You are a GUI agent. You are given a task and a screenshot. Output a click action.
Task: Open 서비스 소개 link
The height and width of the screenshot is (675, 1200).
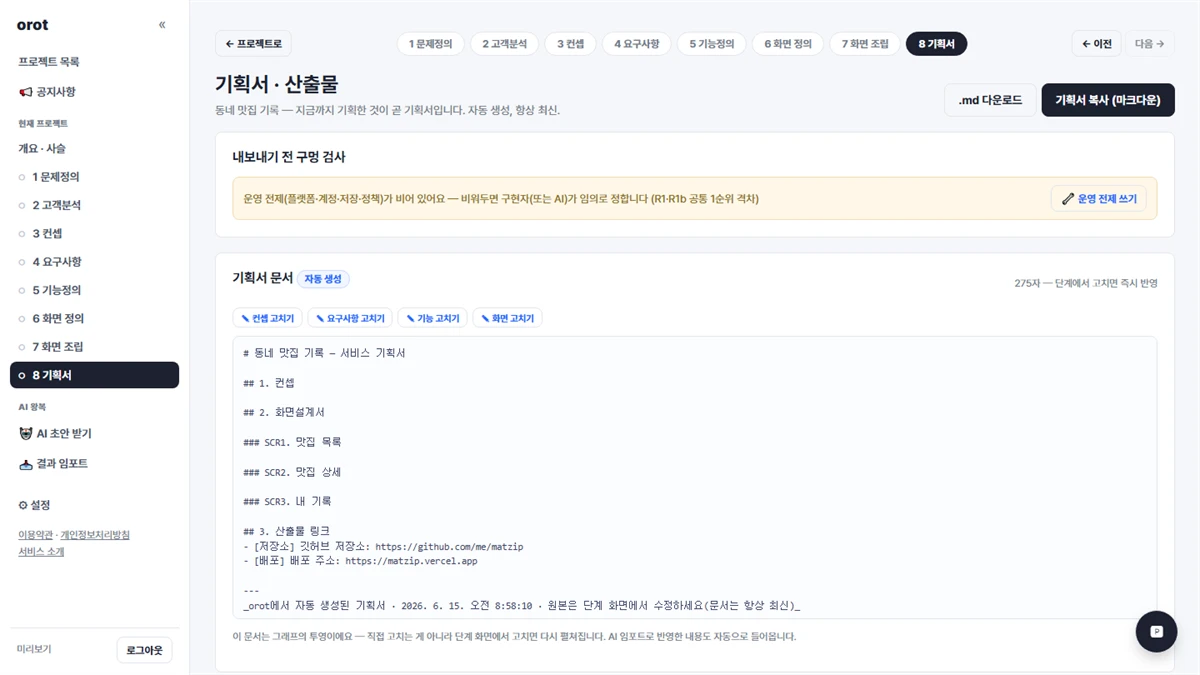(41, 551)
